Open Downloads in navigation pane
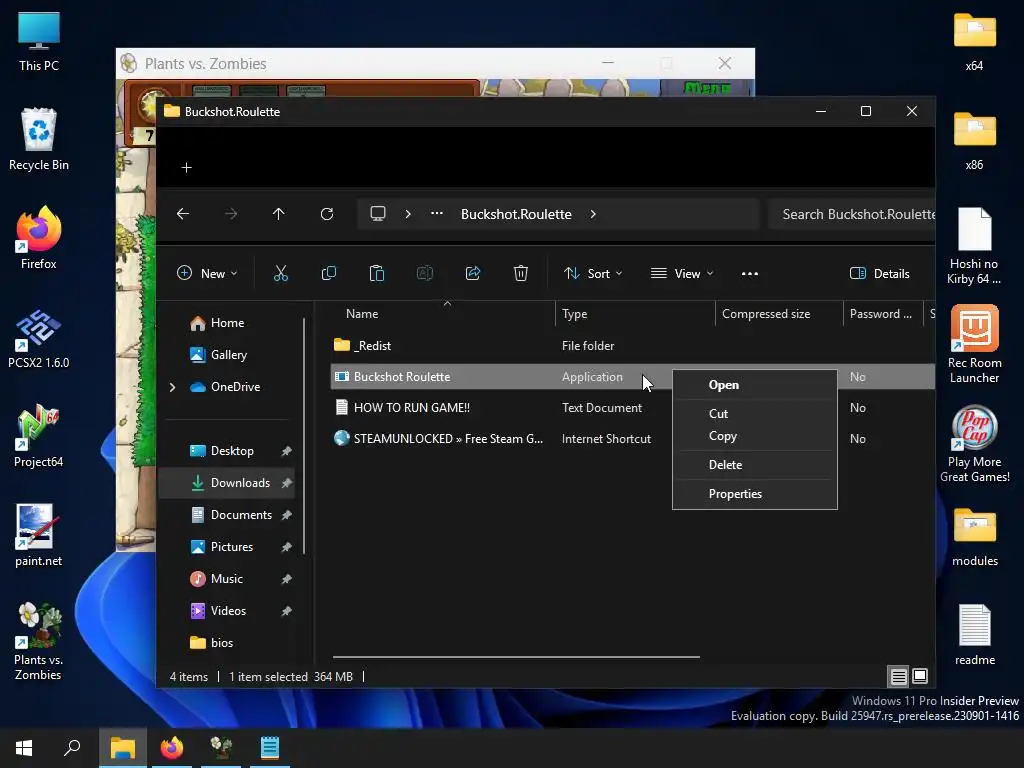Screen dimensions: 1024x768 coord(227,483)
